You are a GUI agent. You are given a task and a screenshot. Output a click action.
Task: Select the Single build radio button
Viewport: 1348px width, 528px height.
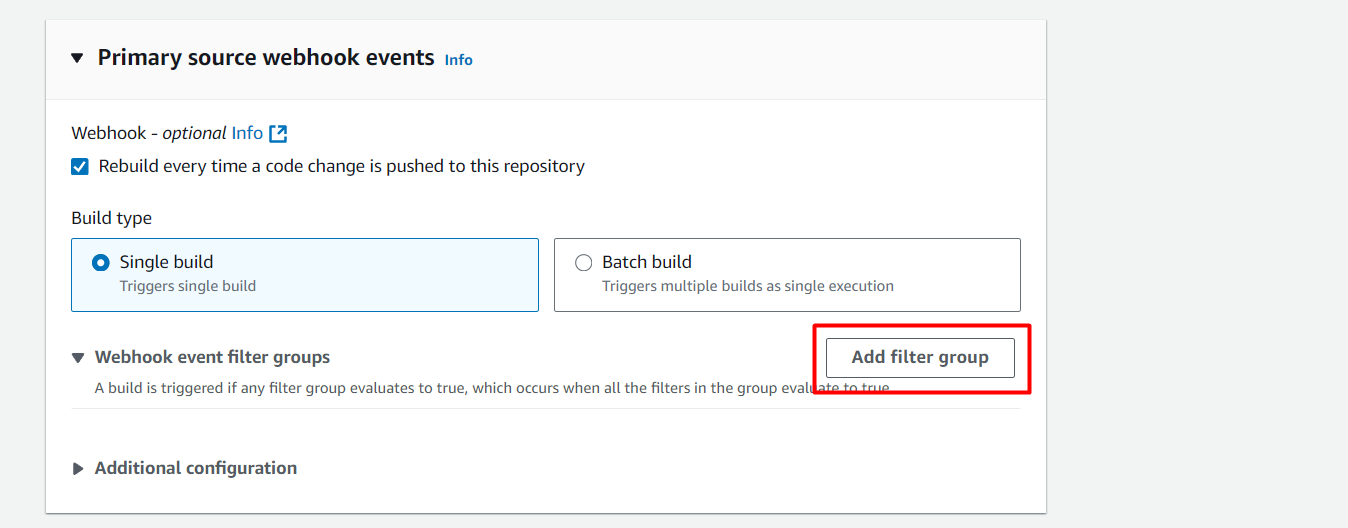point(101,263)
